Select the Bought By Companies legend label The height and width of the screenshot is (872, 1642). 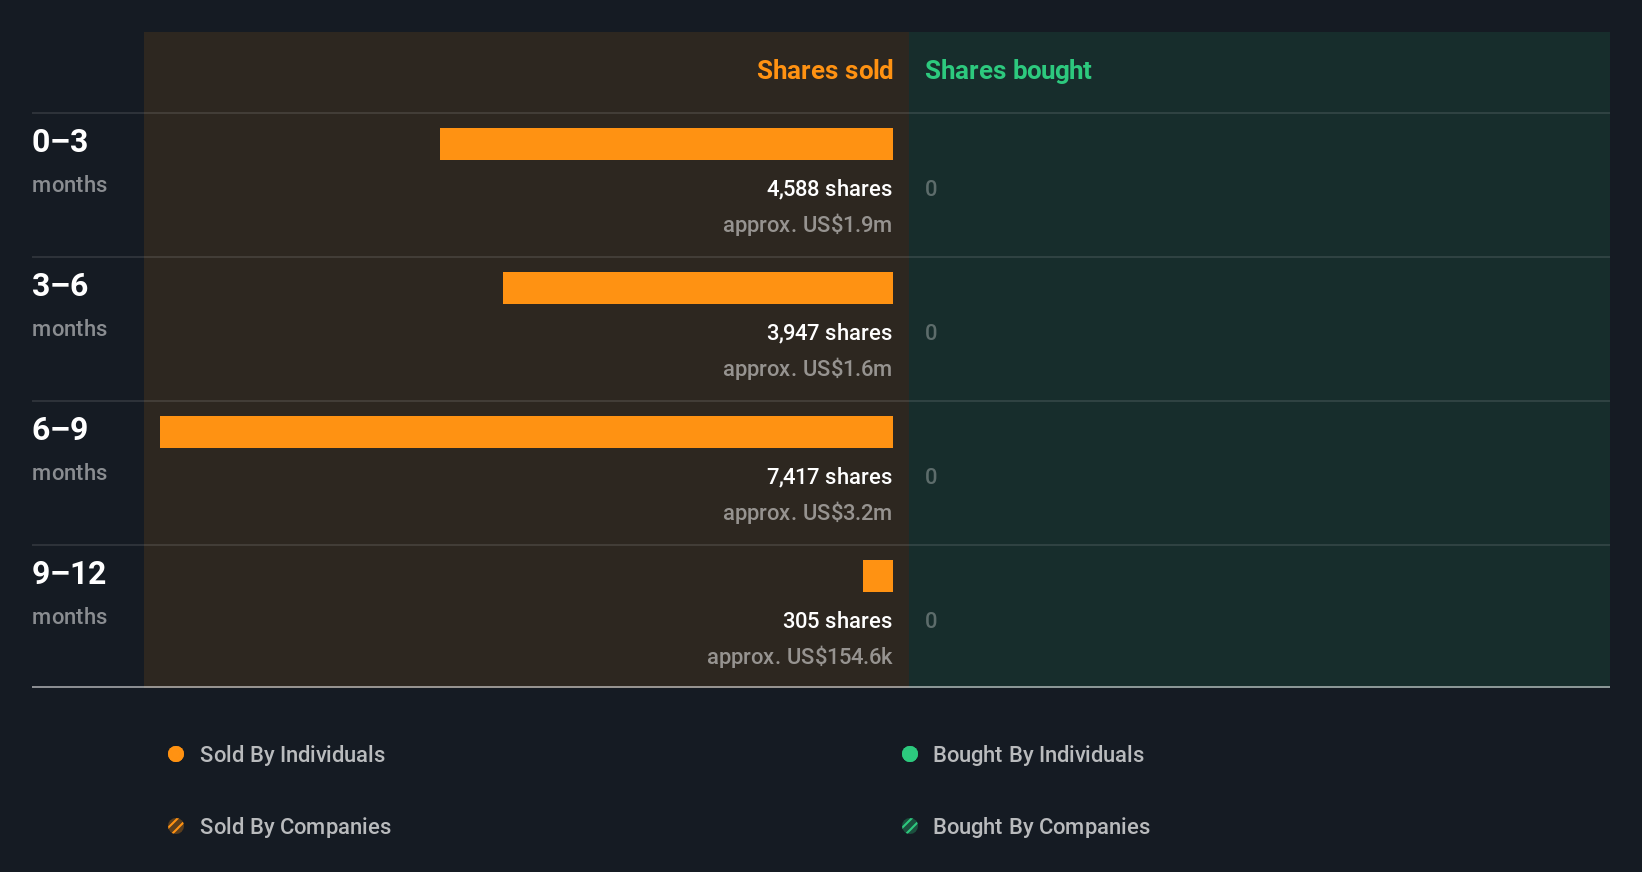pyautogui.click(x=1041, y=826)
